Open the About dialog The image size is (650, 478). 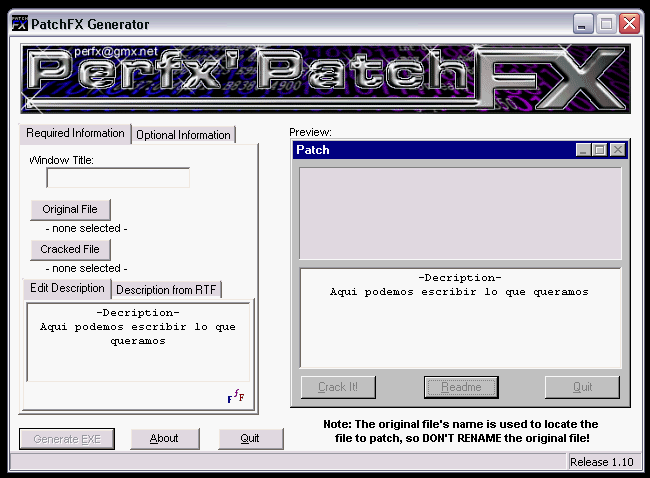click(x=164, y=438)
